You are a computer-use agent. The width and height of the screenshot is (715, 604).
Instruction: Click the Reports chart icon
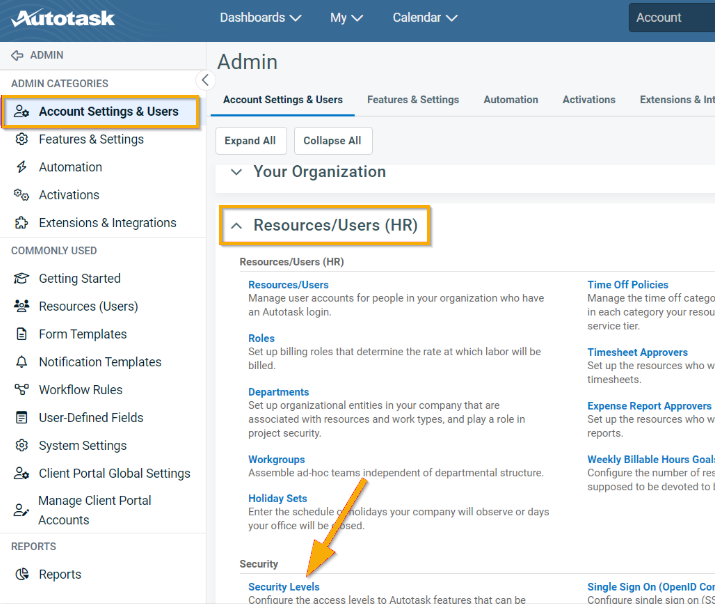[x=21, y=575]
